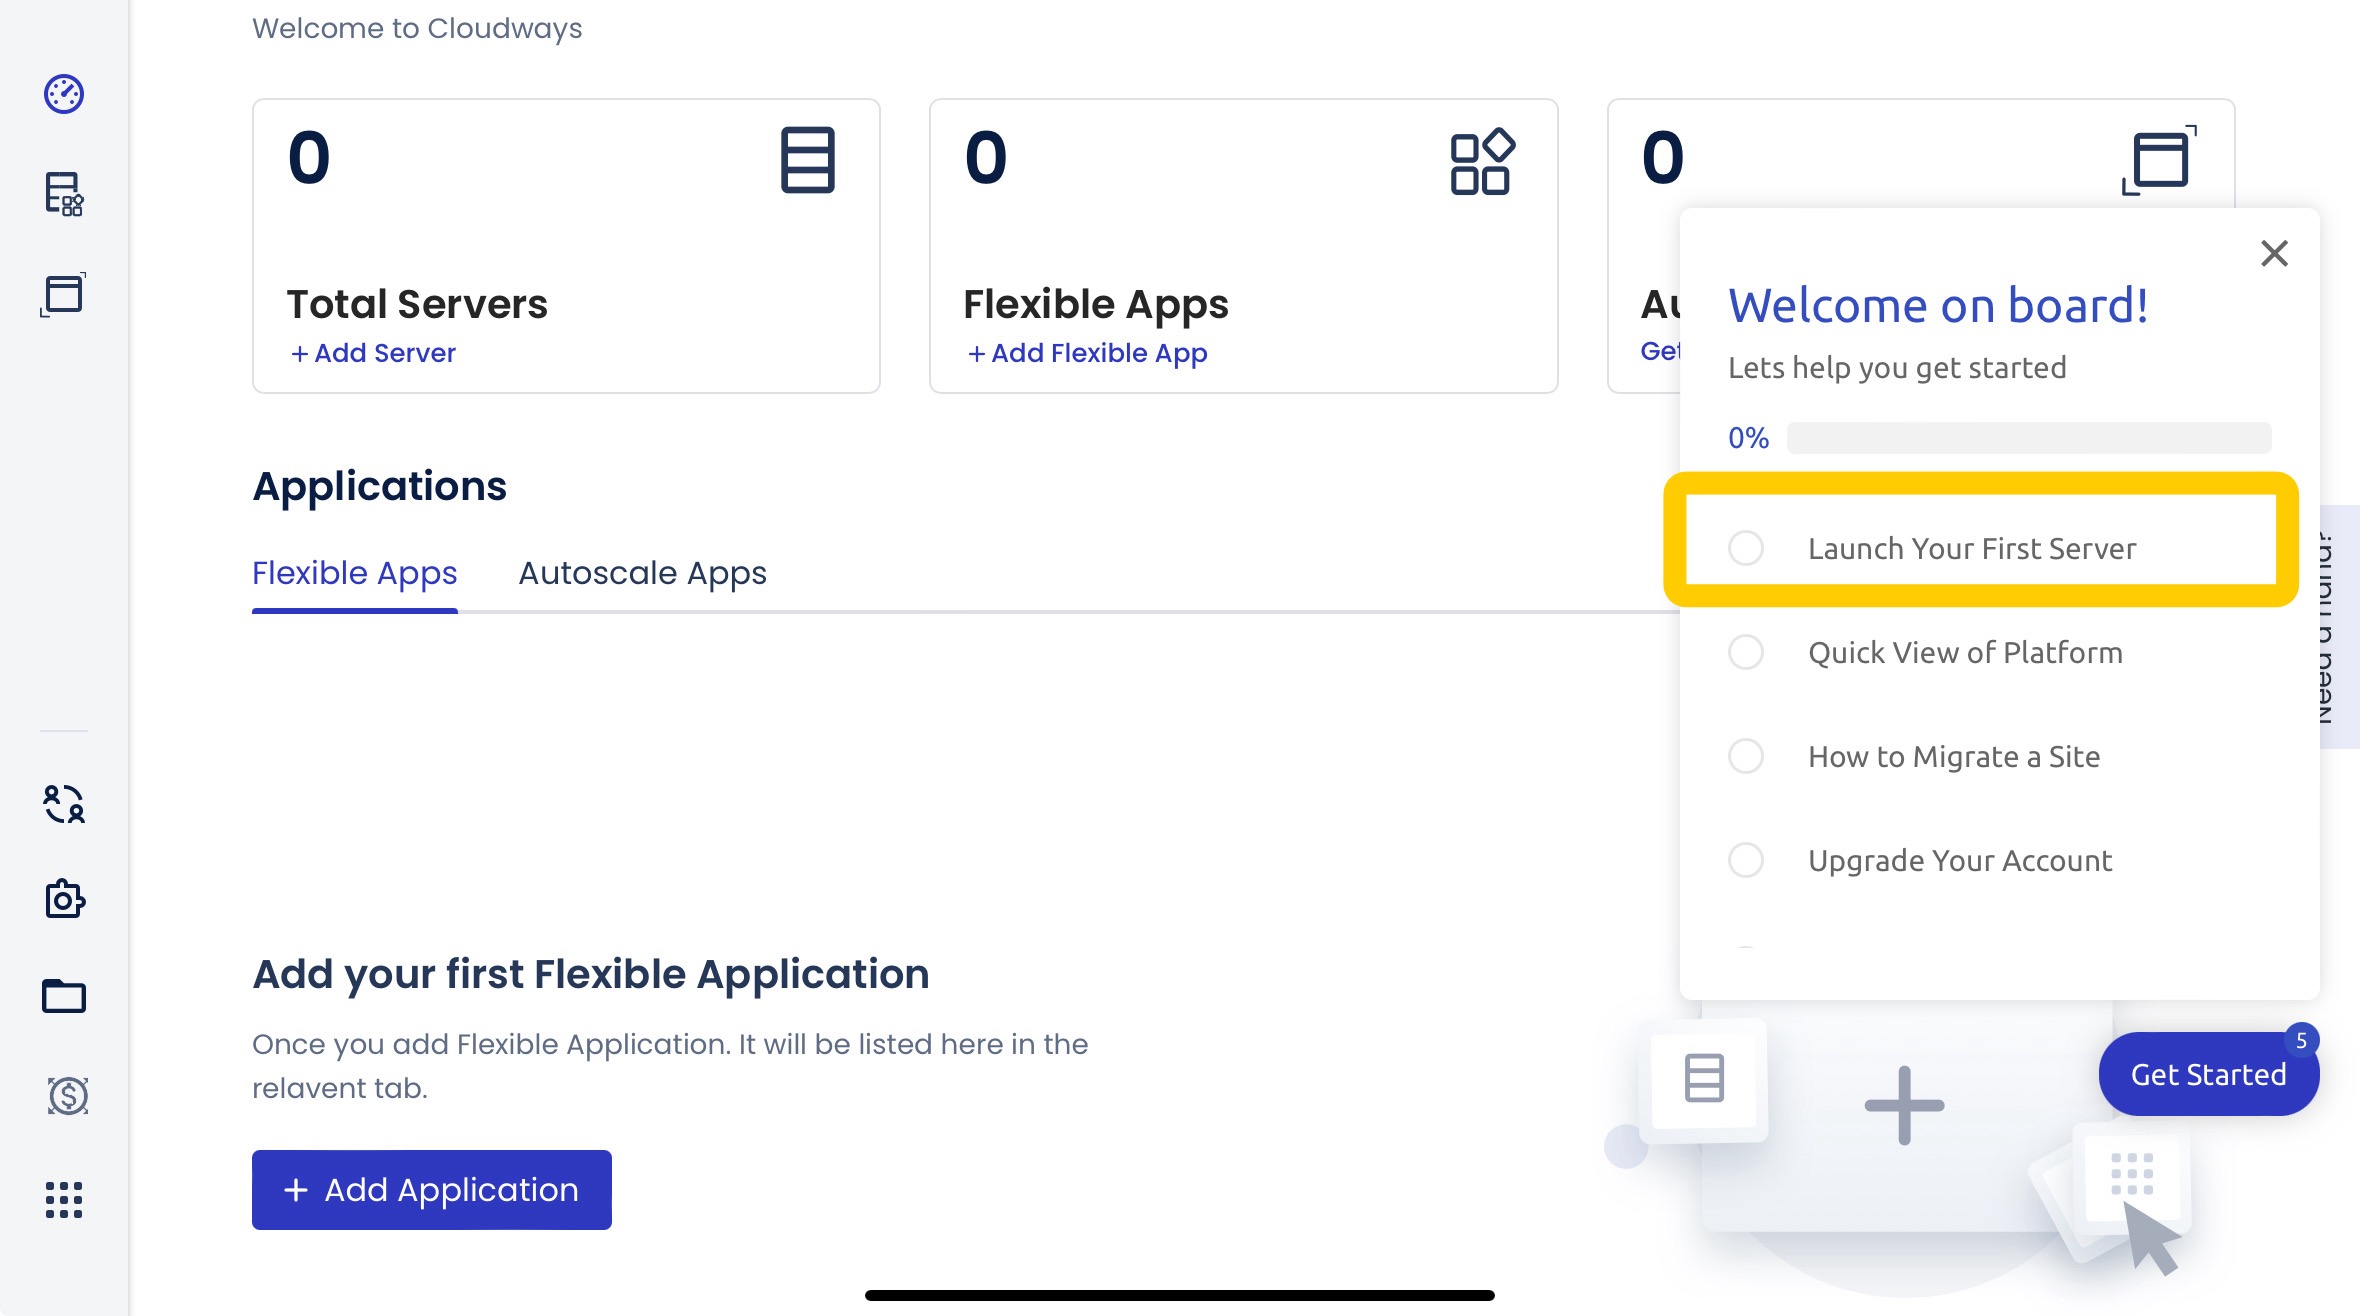The width and height of the screenshot is (2360, 1316).
Task: Switch to the Autoscale Apps tab
Action: (x=643, y=573)
